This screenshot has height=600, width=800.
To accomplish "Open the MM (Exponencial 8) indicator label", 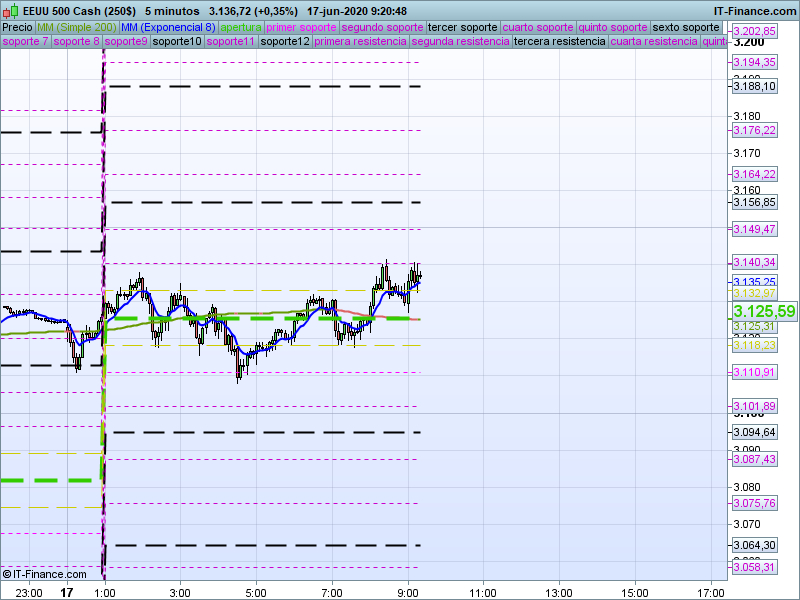I will pos(168,28).
